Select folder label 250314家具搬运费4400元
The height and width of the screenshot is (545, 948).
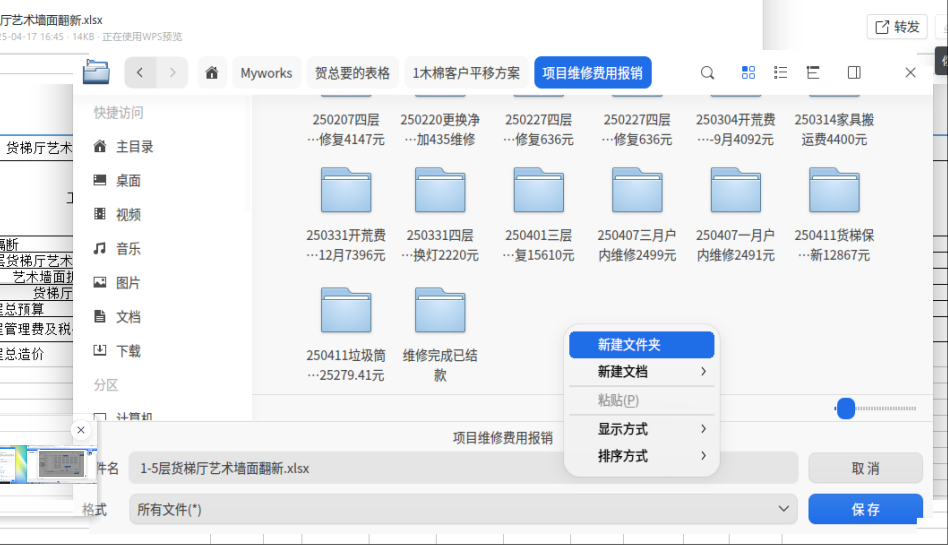click(x=834, y=129)
